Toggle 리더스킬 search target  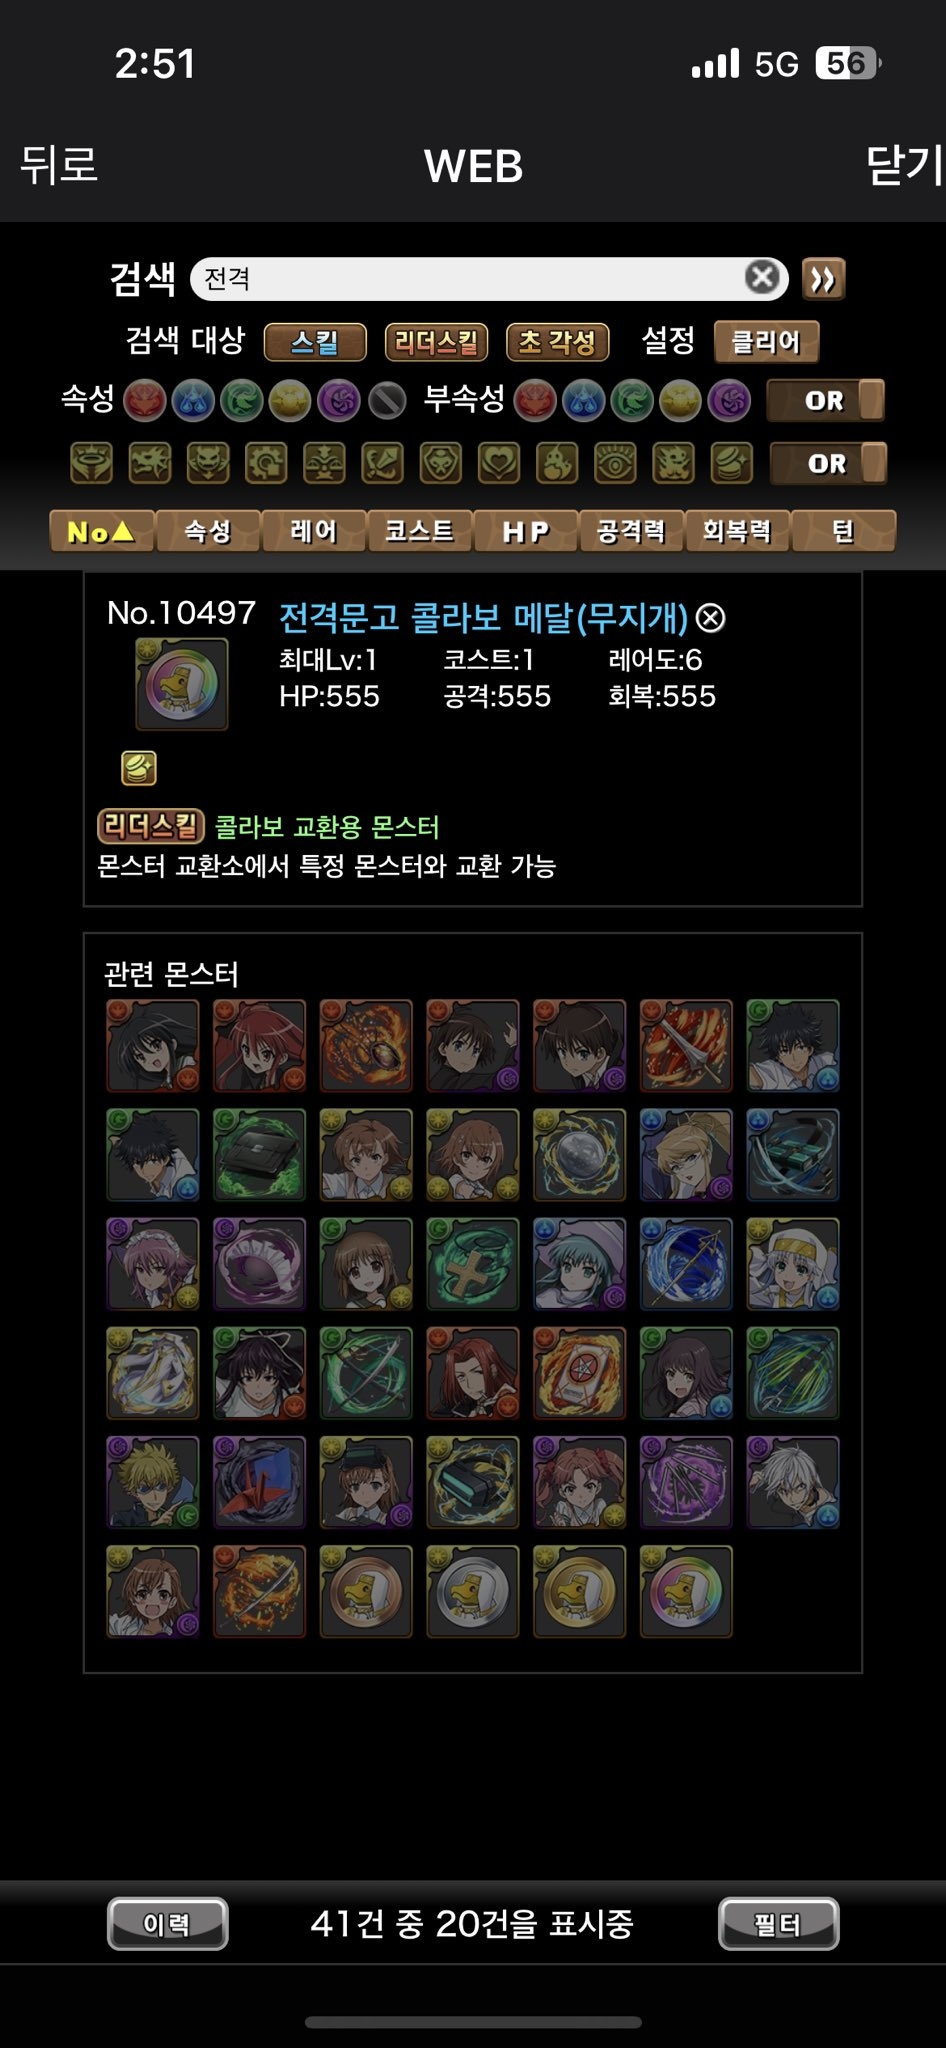[437, 342]
